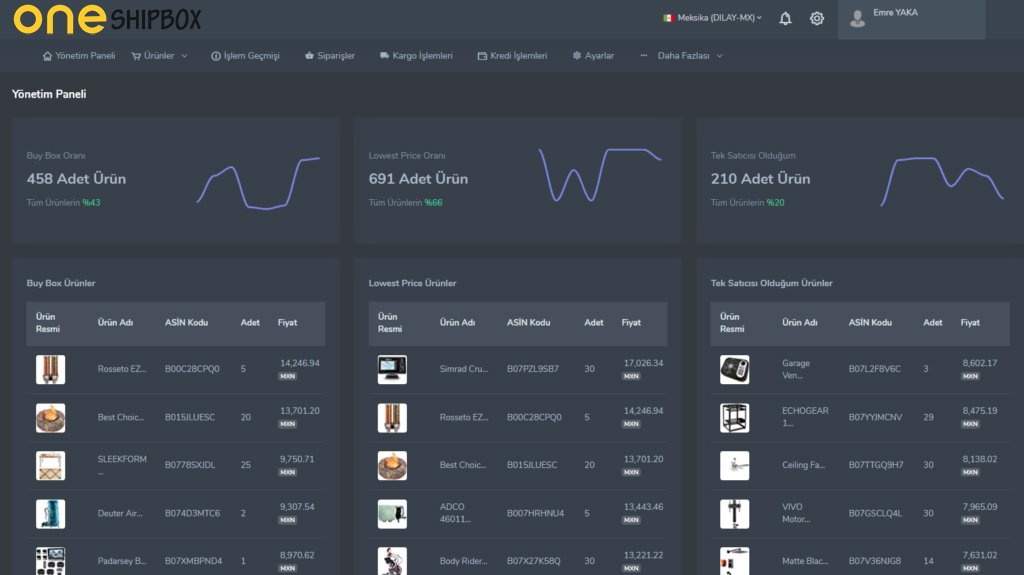This screenshot has height=575, width=1024.
Task: Click ASIN code B07TTGQ9H7
Action: (x=876, y=465)
